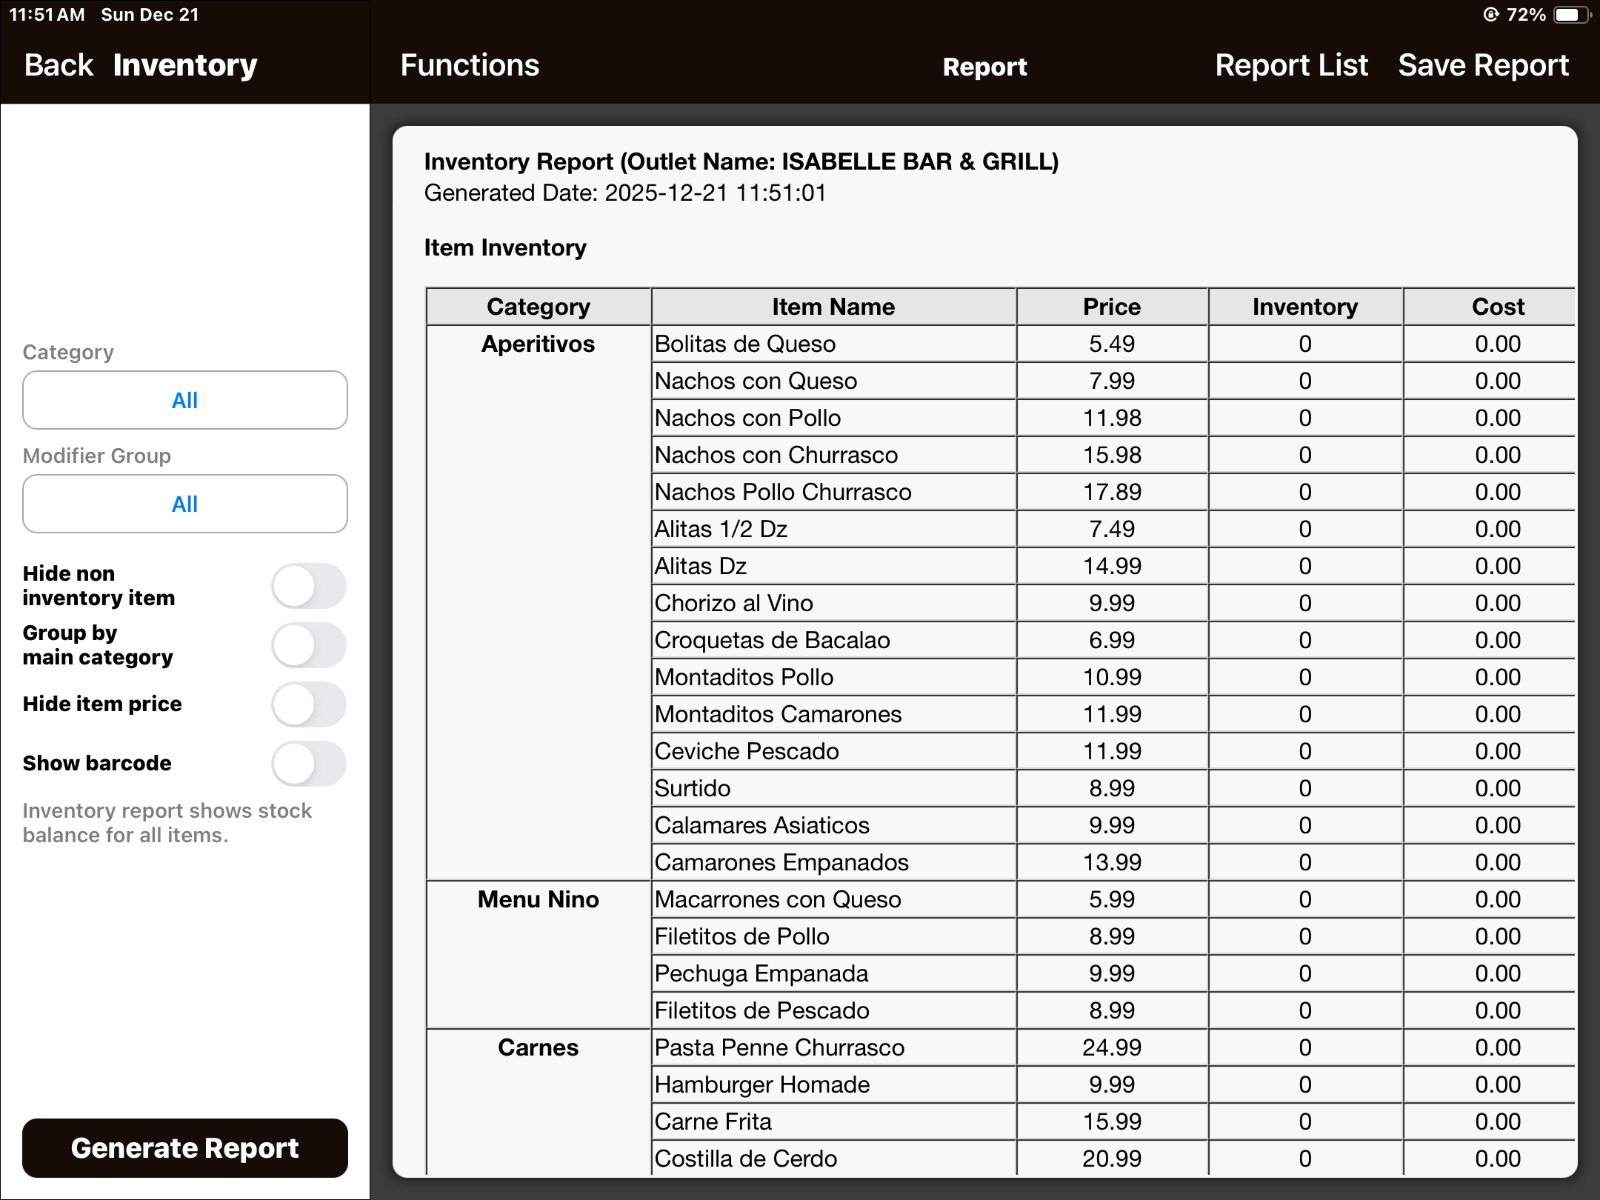1600x1200 pixels.
Task: Click the Item Name column header
Action: point(833,307)
